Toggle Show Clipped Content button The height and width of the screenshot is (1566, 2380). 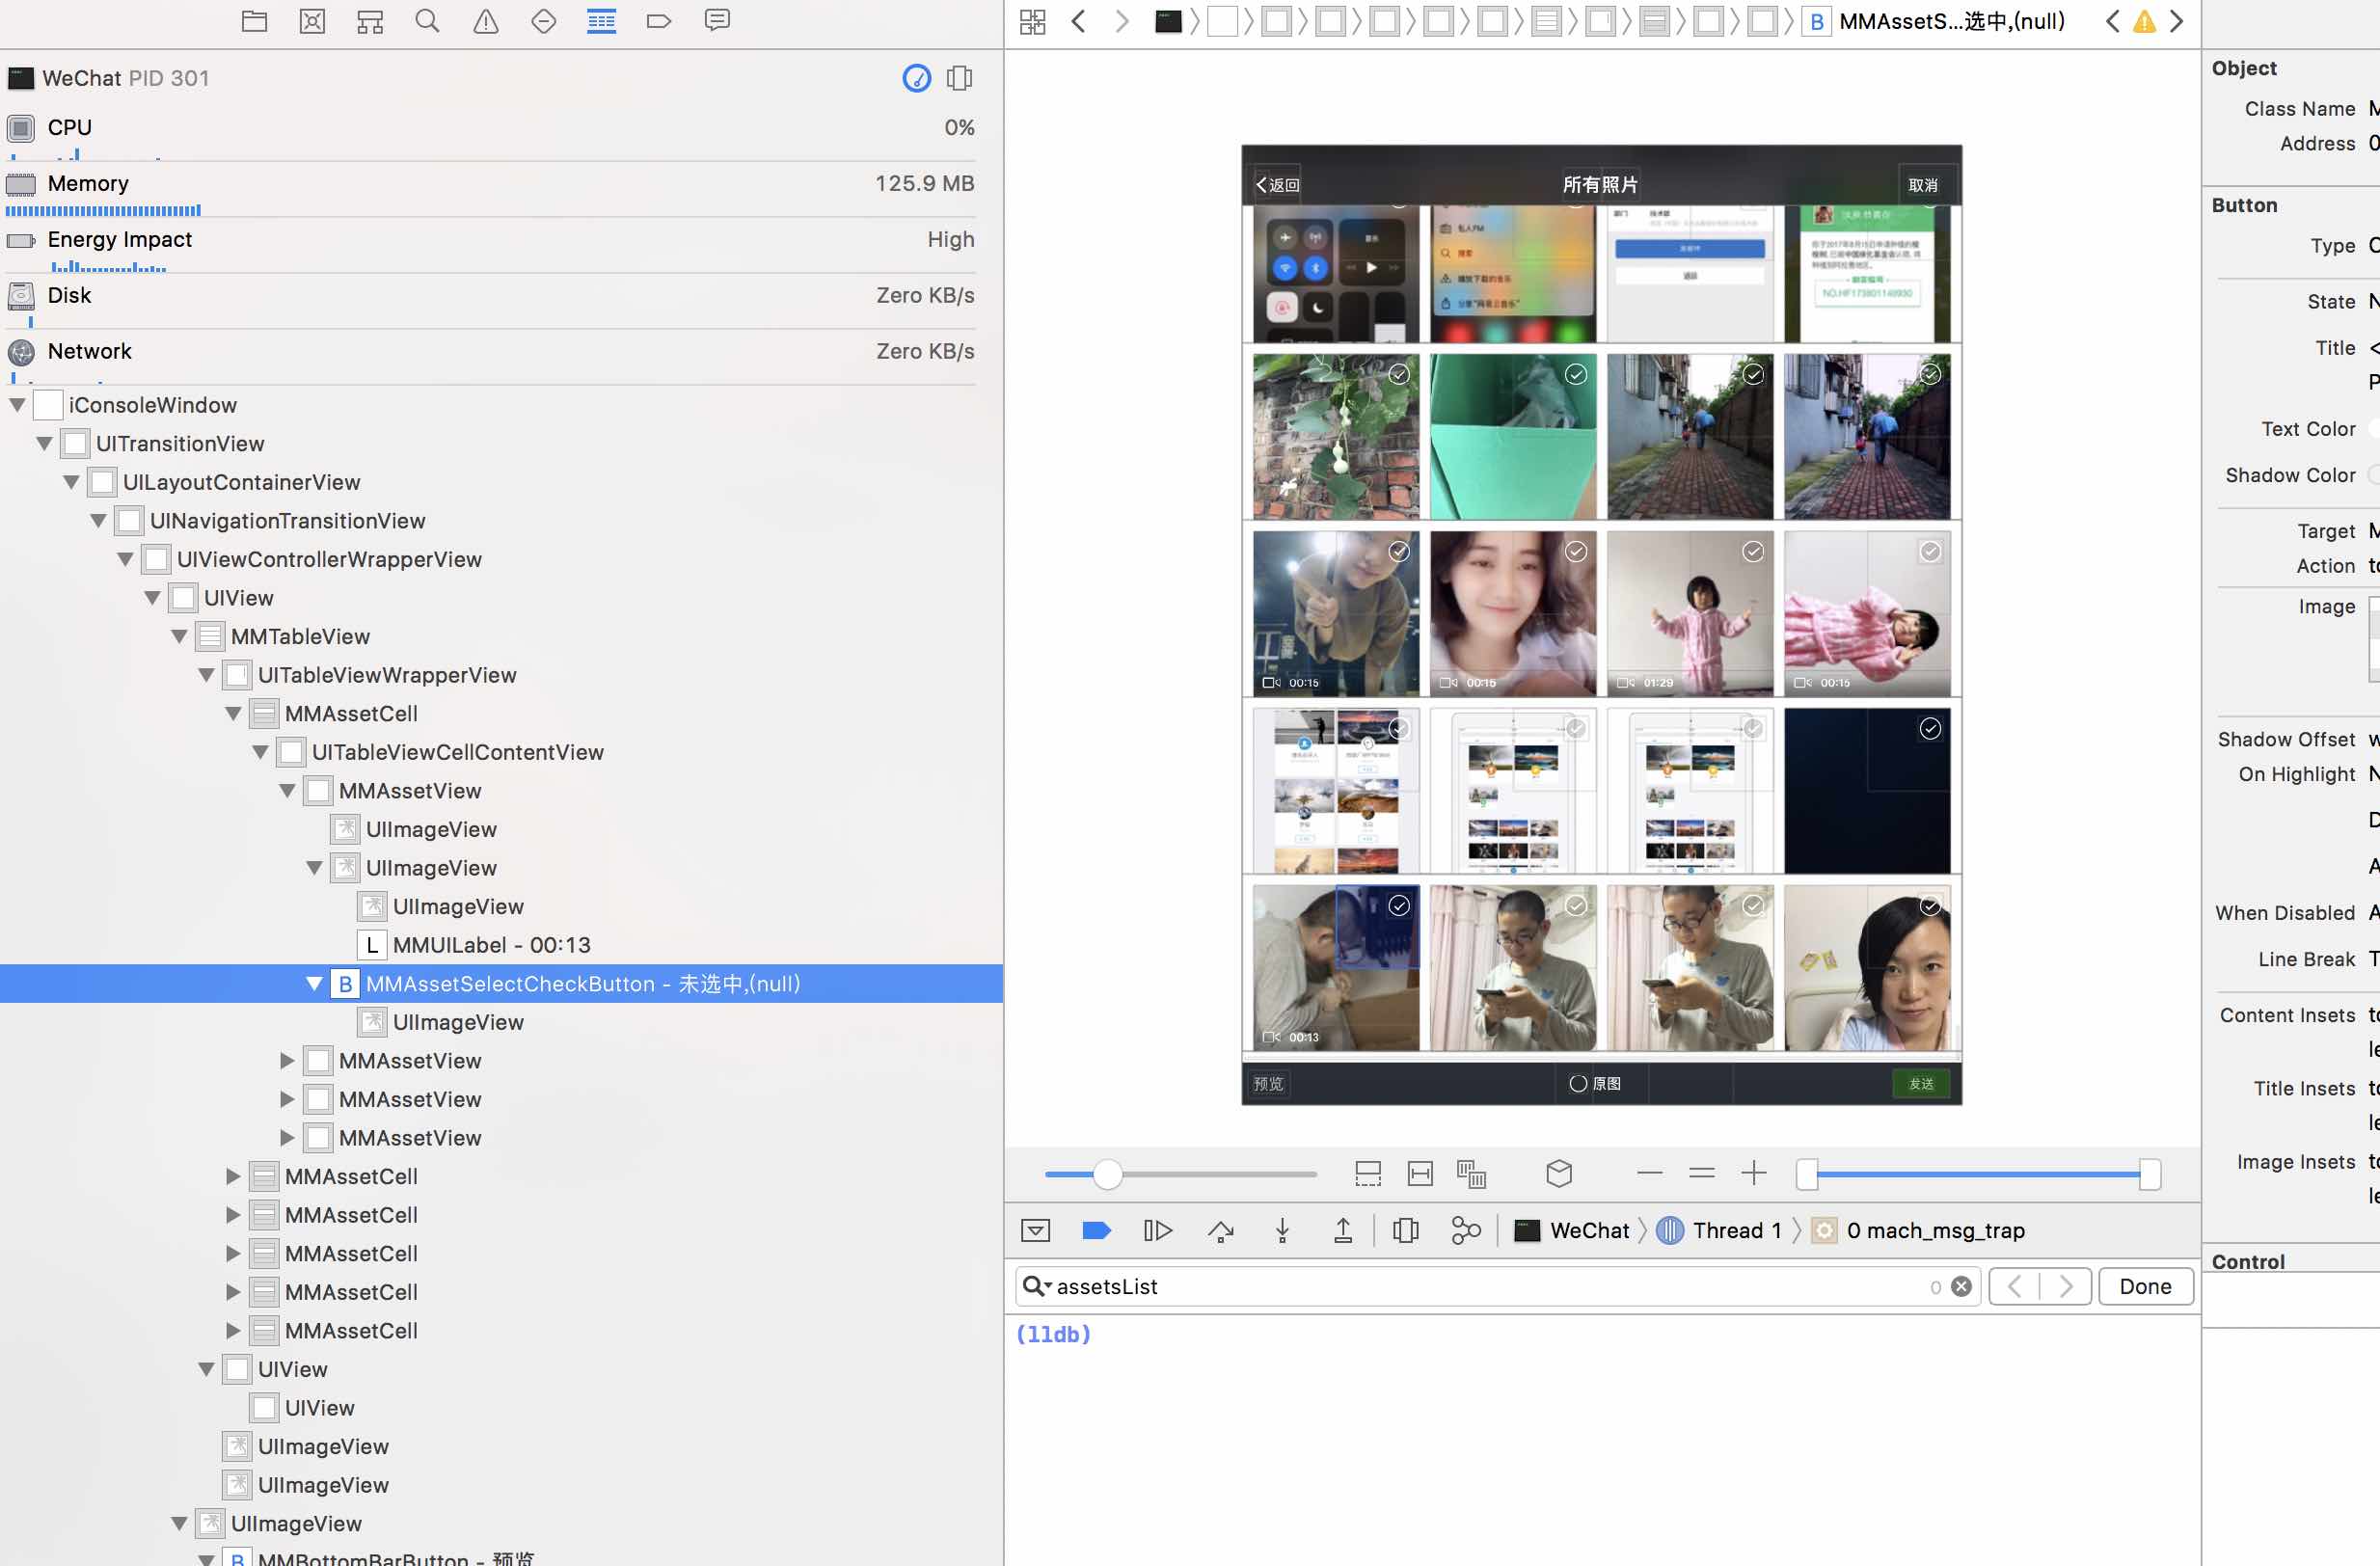point(1367,1173)
